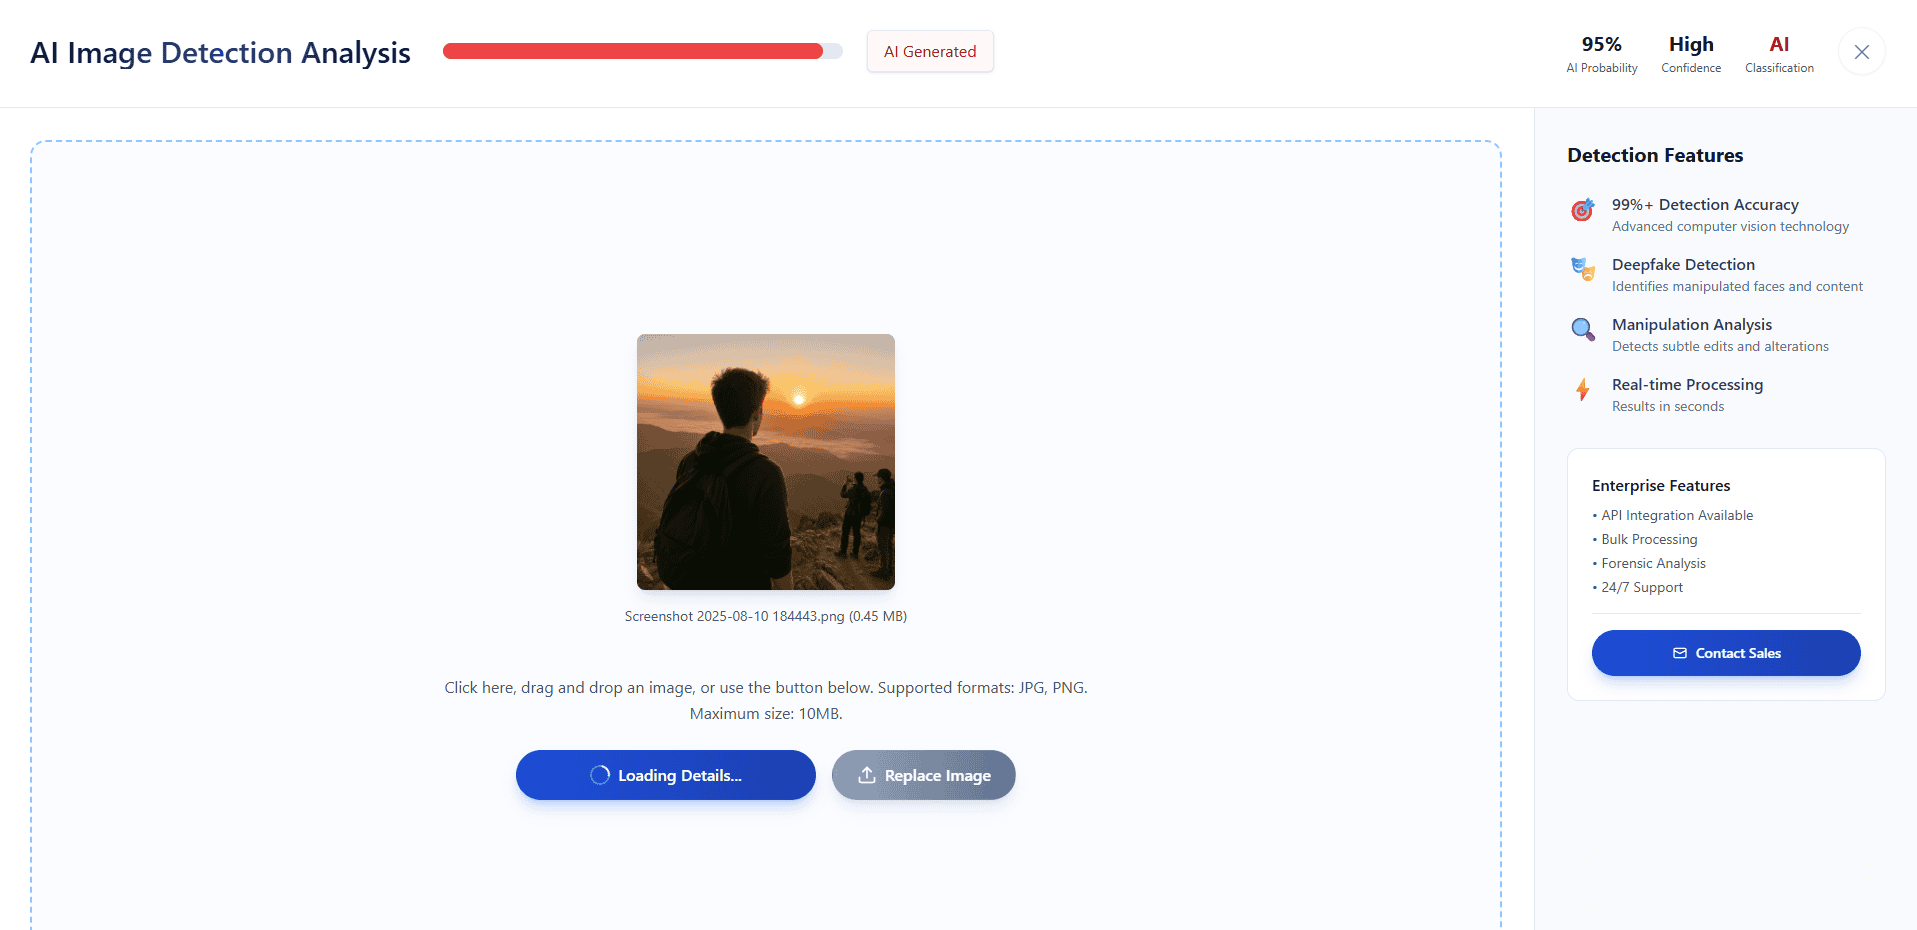
Task: Click the lightning bolt Real-time Processing icon
Action: click(1582, 389)
